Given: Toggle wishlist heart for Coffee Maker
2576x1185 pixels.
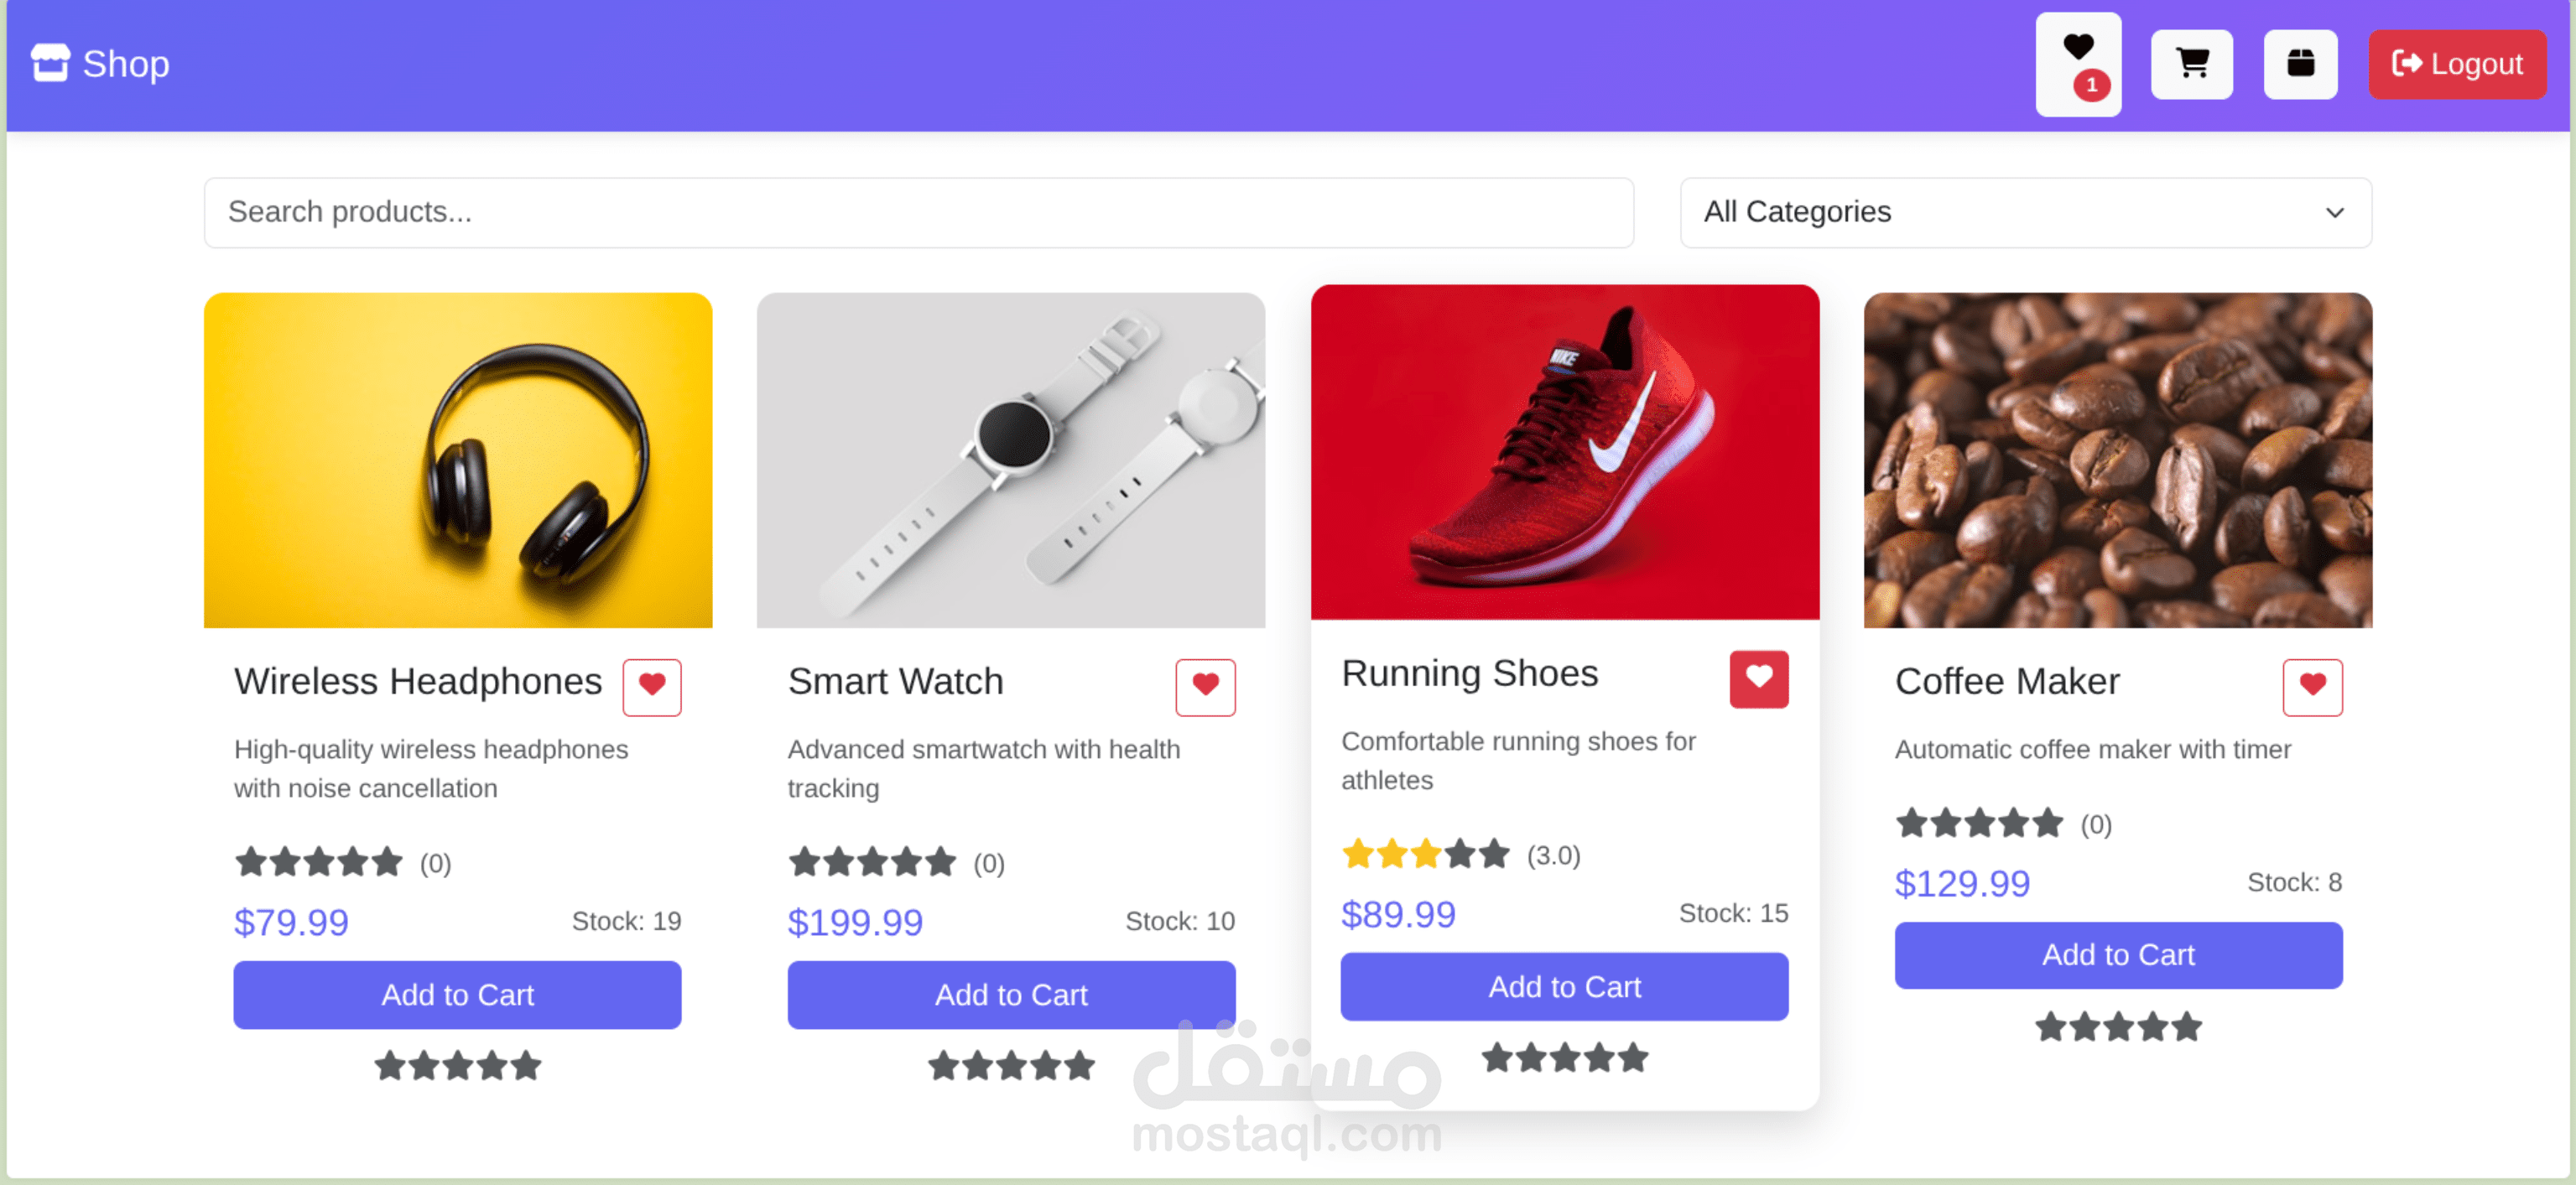Looking at the screenshot, I should point(2312,686).
